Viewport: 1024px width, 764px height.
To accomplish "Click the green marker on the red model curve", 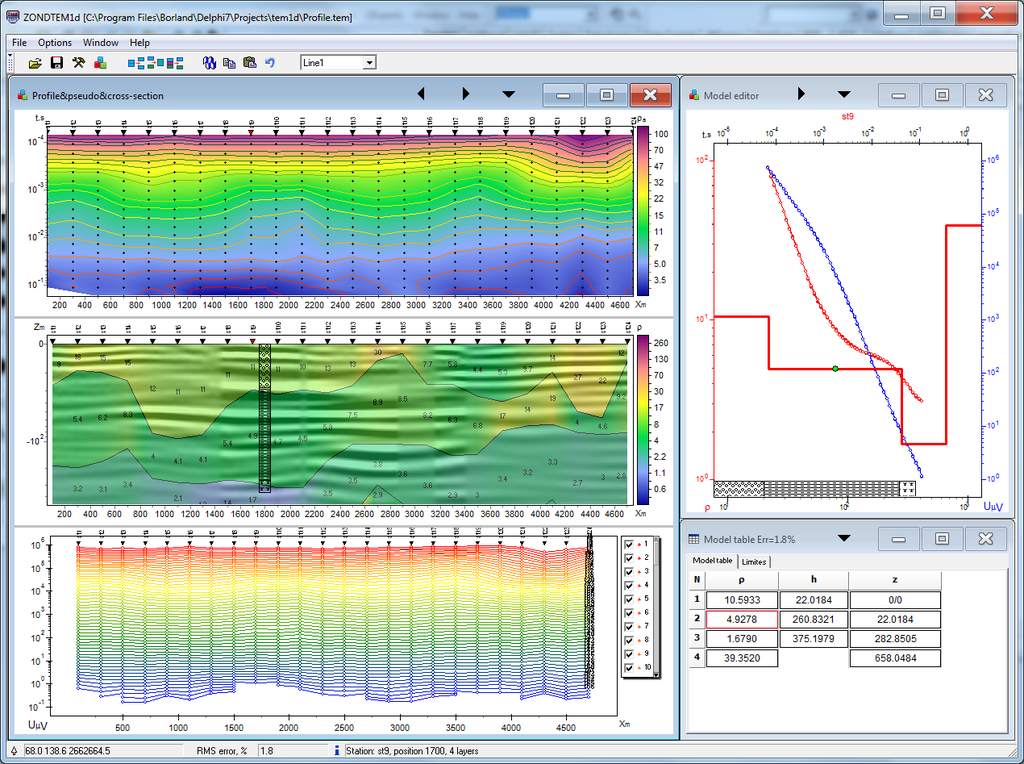I will 834,368.
